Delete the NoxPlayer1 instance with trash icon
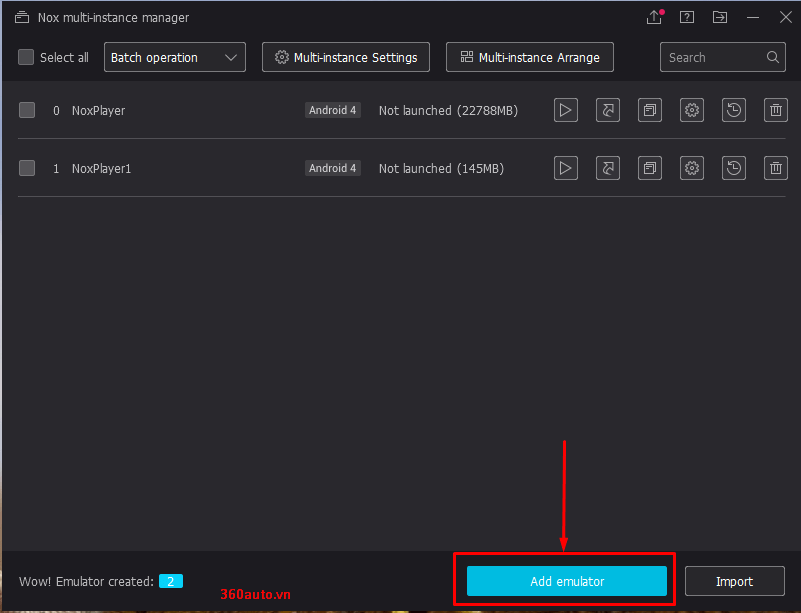 click(775, 168)
